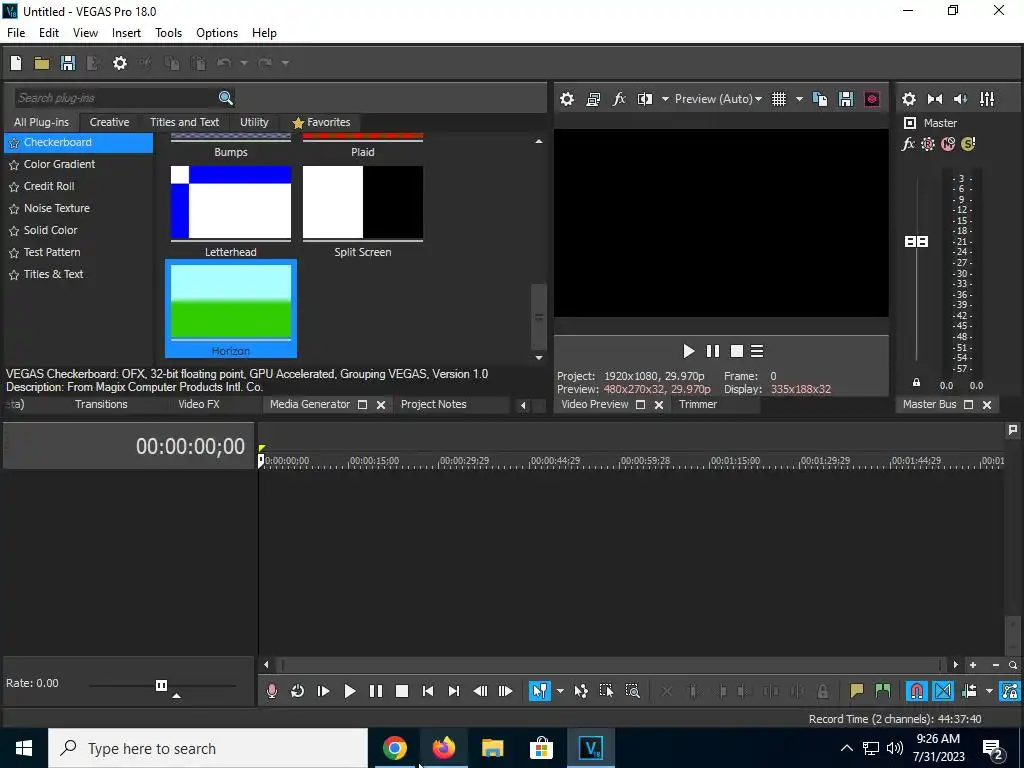Toggle Loop Playback in transport bar
Screen dimensions: 1024x768
[x=297, y=691]
